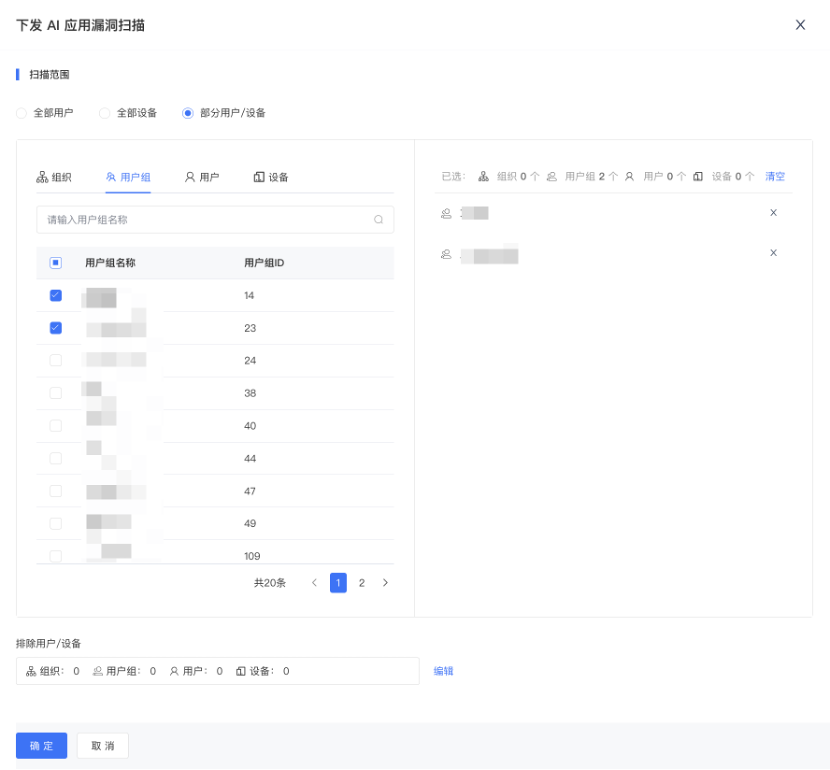Screen dimensions: 830x770
Task: Click the 用户组 2 个 count text
Action: (x=591, y=177)
